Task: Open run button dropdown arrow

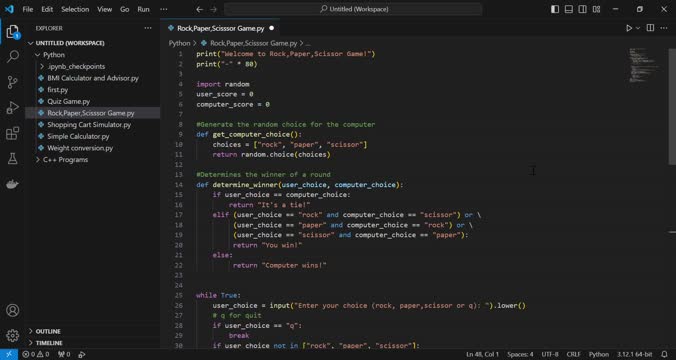Action: (x=638, y=28)
